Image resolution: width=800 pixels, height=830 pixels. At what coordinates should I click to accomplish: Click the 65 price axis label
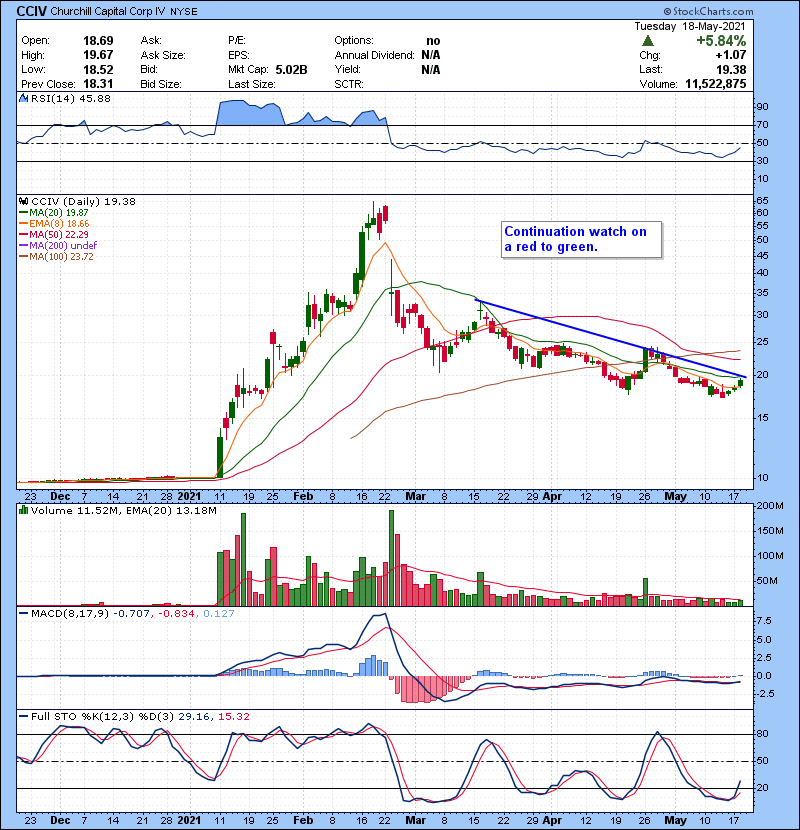762,201
